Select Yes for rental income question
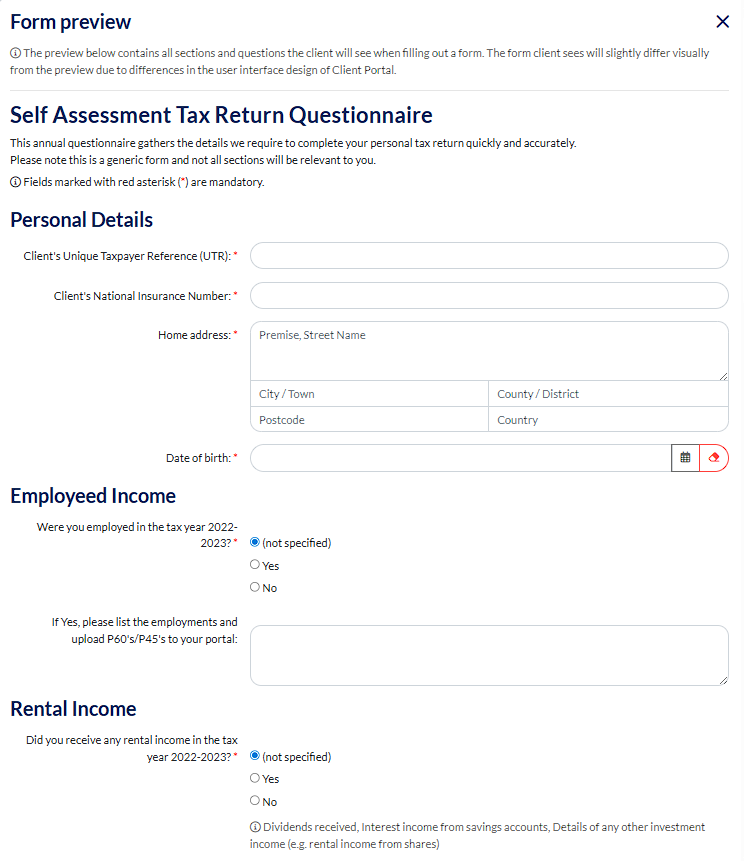Screen dimensions: 744x861 255,778
